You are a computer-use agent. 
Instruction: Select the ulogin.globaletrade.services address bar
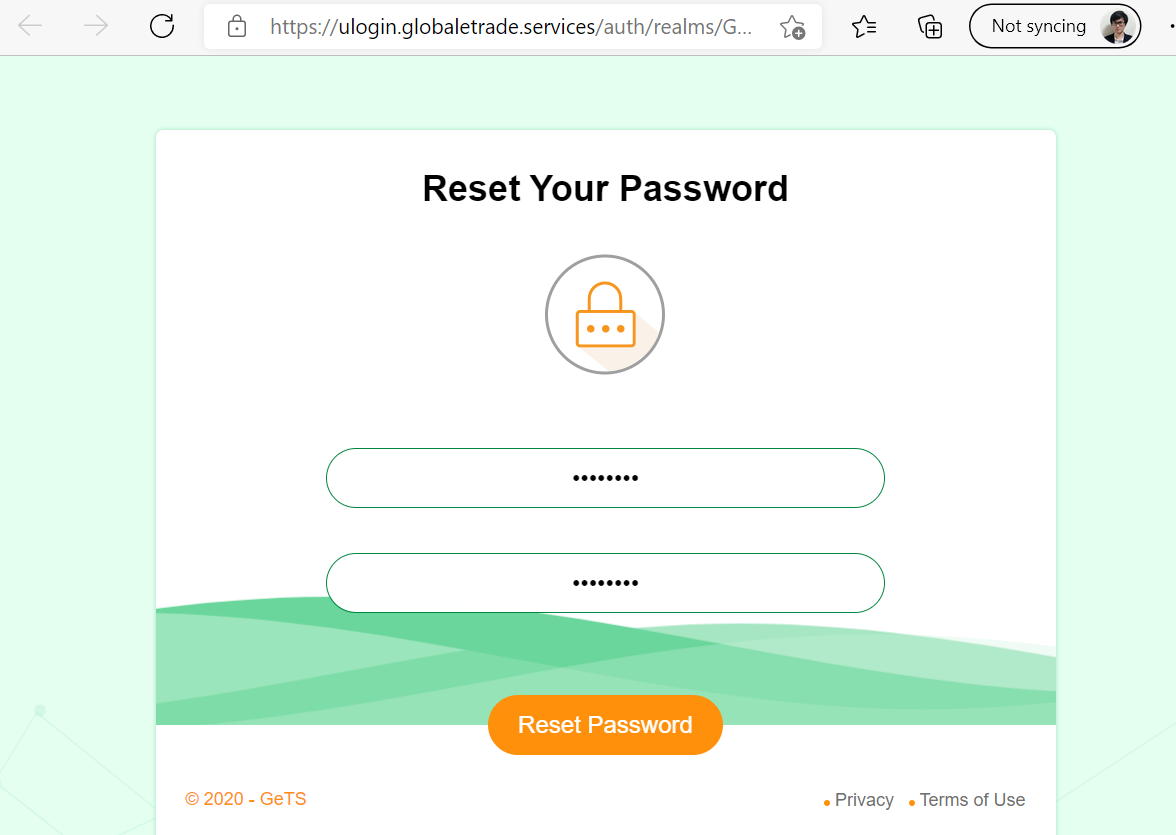point(510,26)
